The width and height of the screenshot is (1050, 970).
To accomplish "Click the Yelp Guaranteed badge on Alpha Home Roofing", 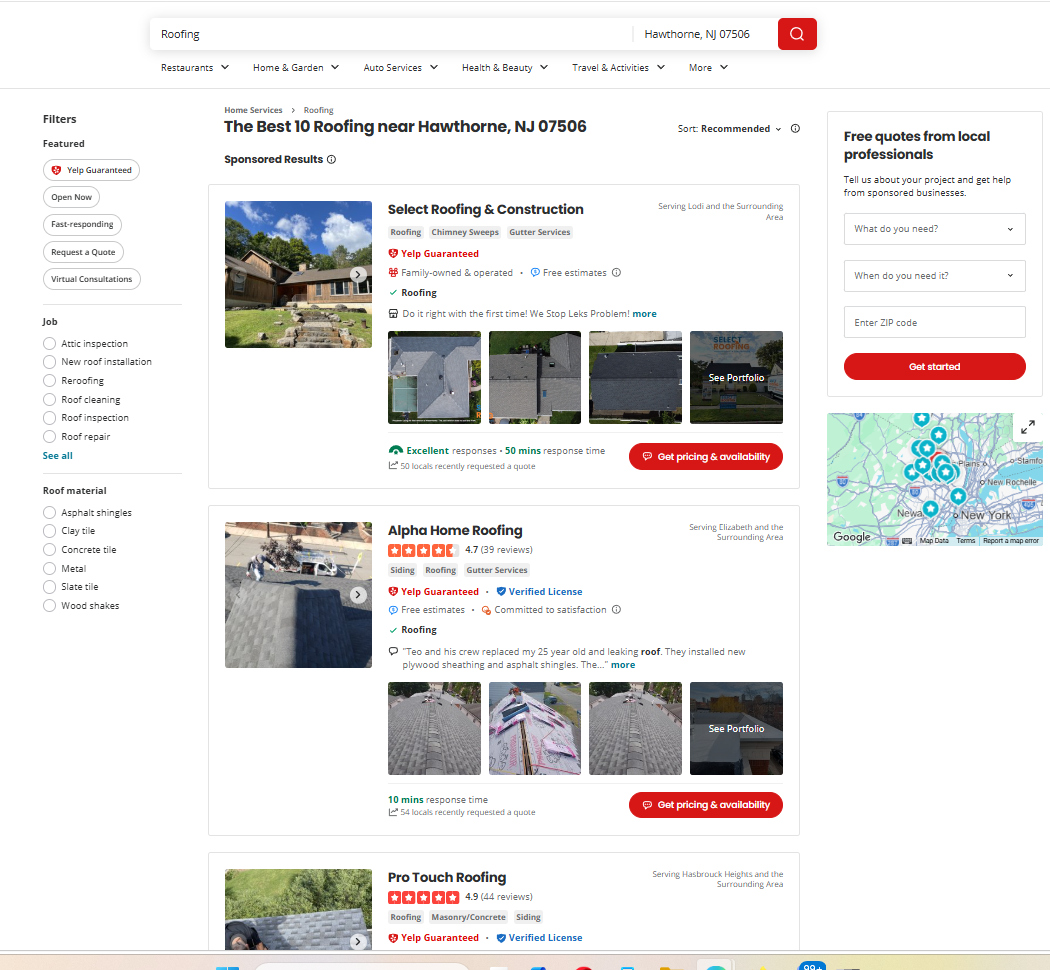I will pyautogui.click(x=434, y=592).
